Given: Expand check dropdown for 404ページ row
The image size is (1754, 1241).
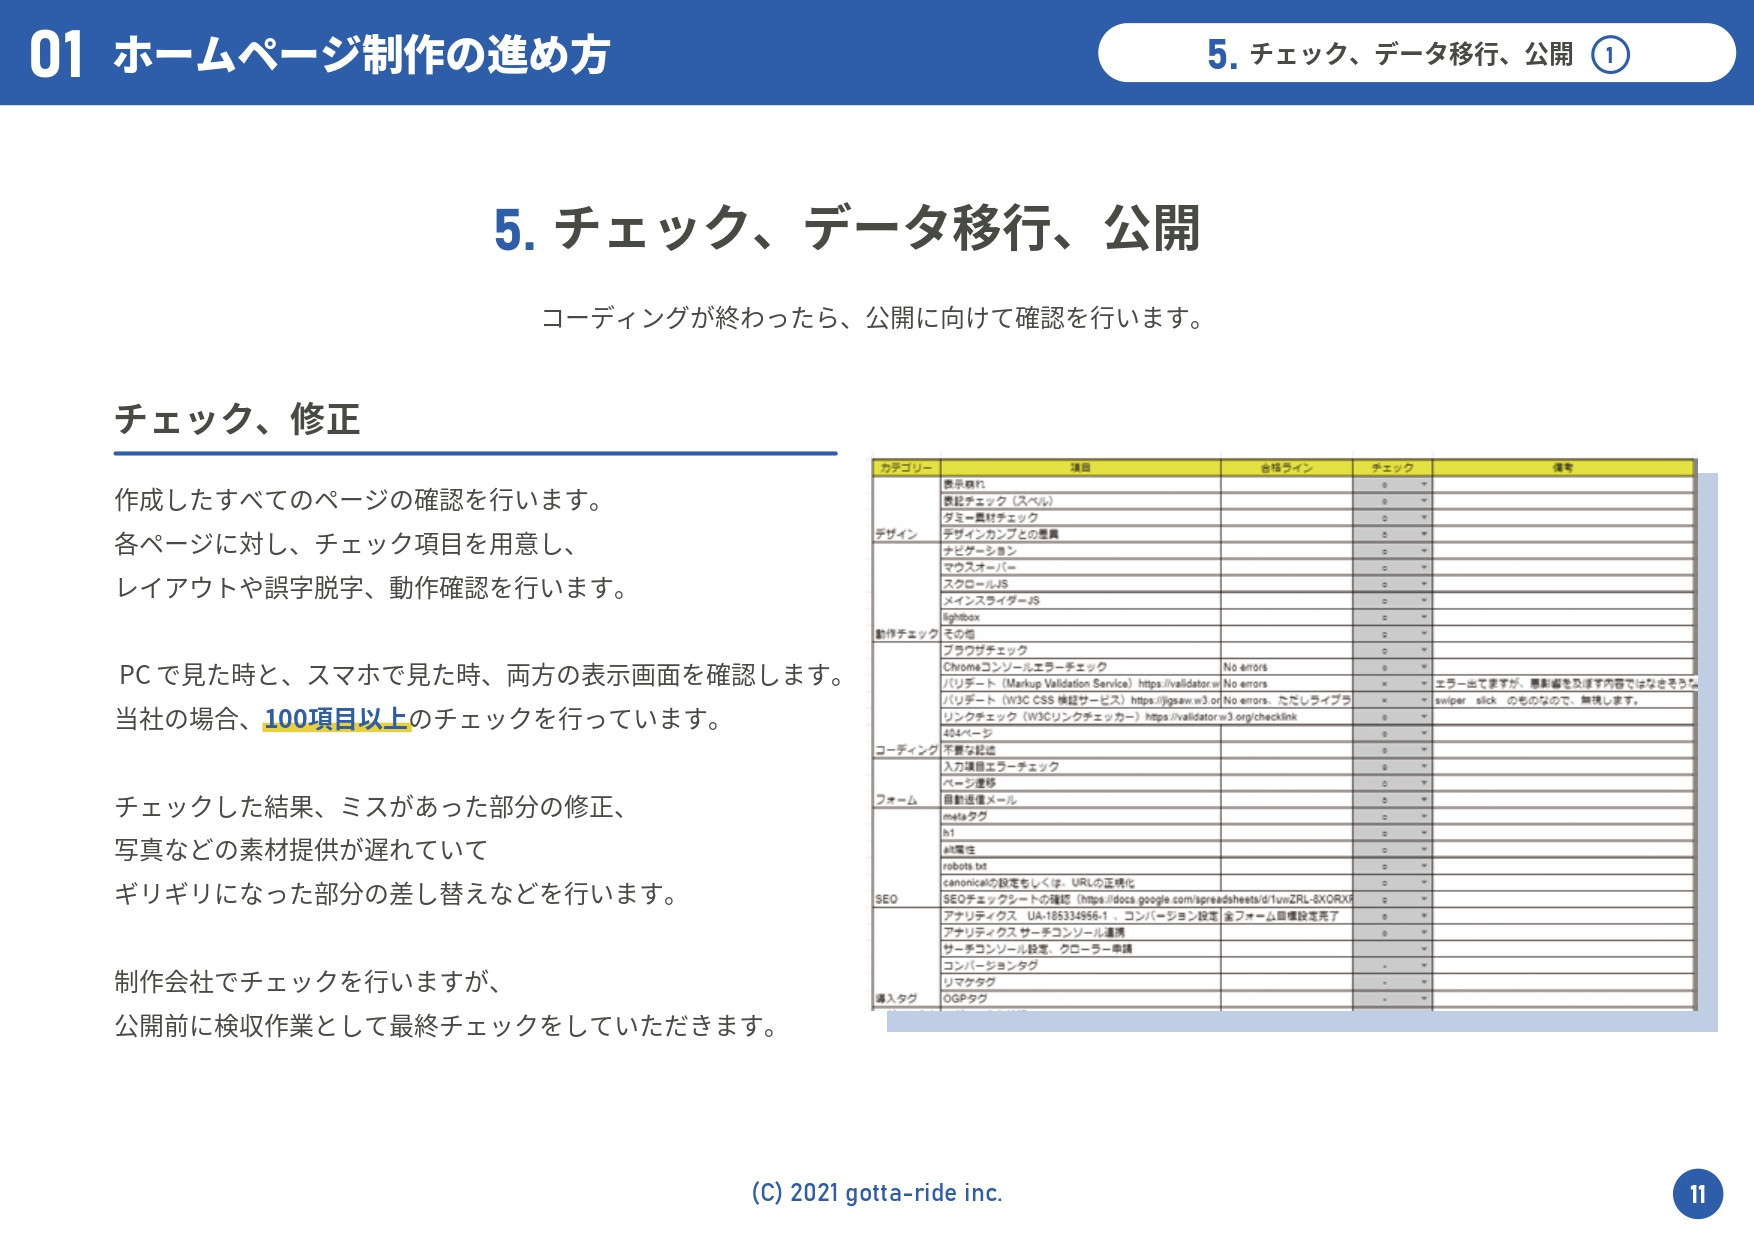Looking at the screenshot, I should click(1424, 734).
